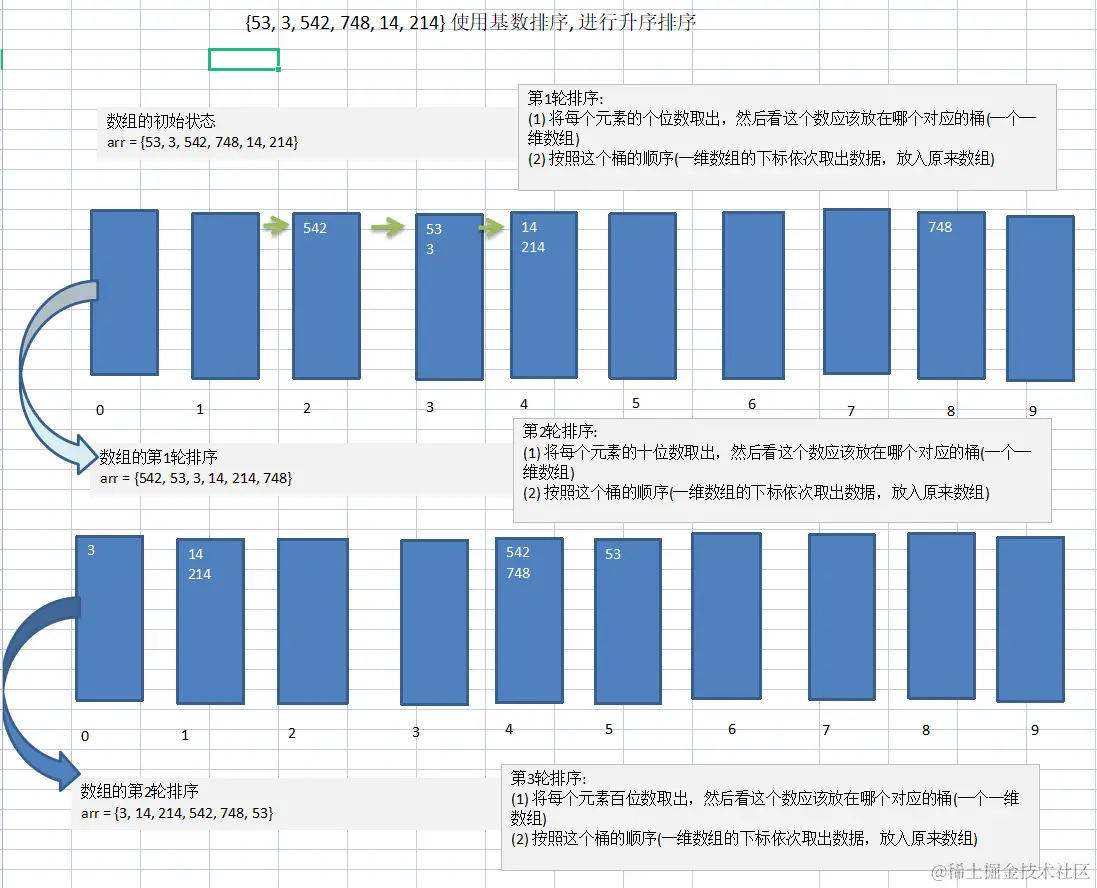Select second-round bucket shape holding 542 and 748
The height and width of the screenshot is (888, 1097).
530,621
